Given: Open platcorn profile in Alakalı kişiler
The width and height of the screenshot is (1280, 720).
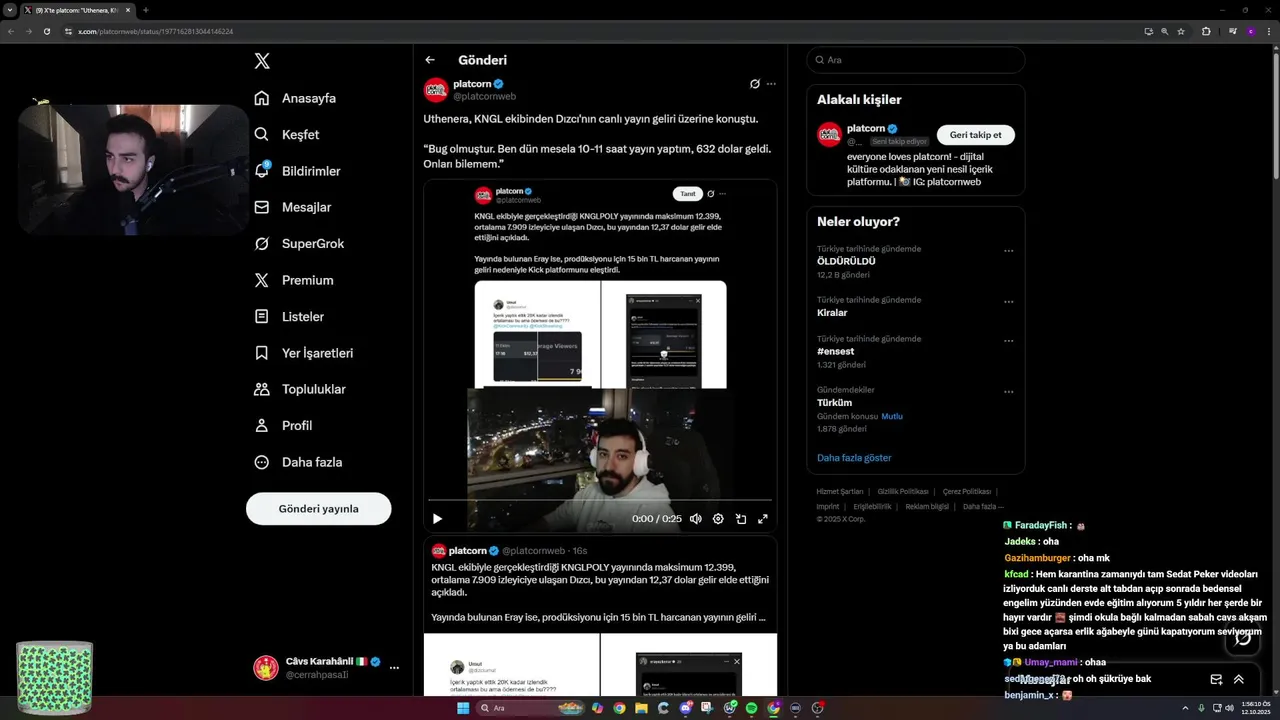Looking at the screenshot, I should (x=866, y=129).
